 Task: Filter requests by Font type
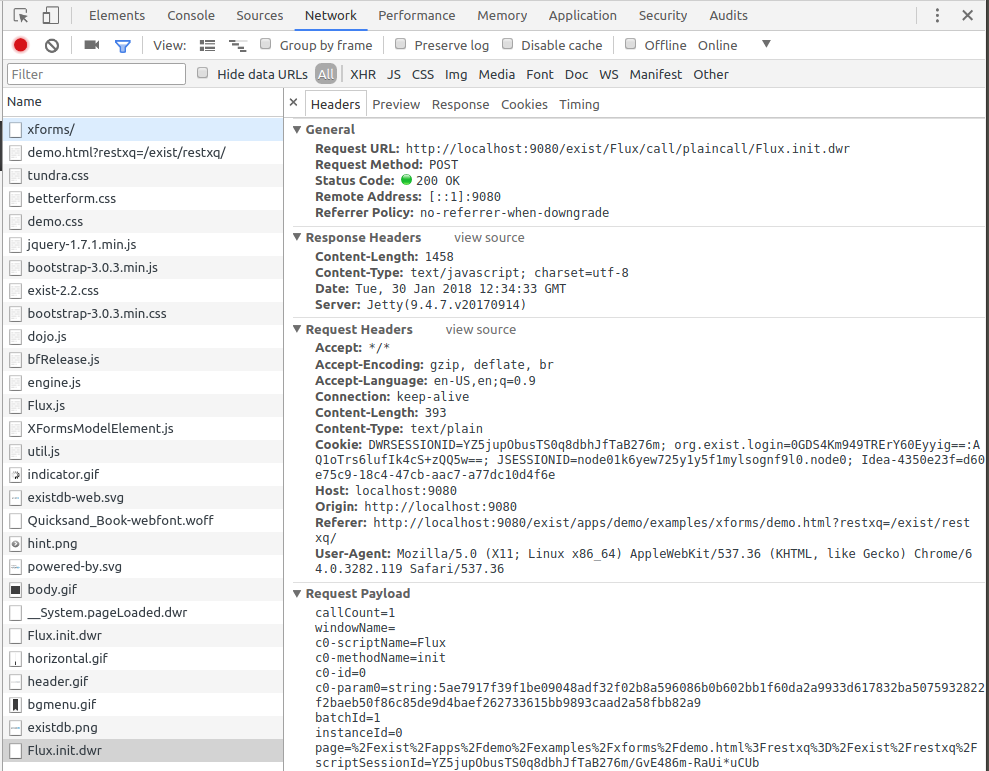click(x=540, y=74)
